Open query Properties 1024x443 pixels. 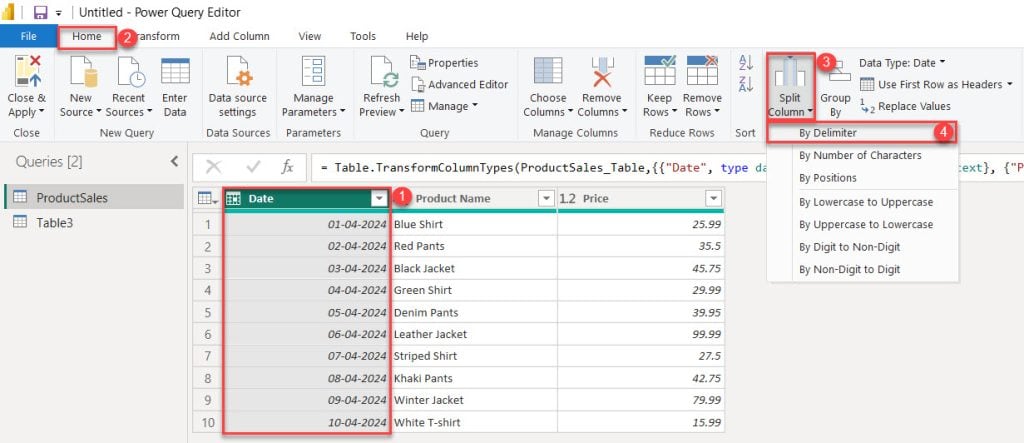click(x=444, y=63)
